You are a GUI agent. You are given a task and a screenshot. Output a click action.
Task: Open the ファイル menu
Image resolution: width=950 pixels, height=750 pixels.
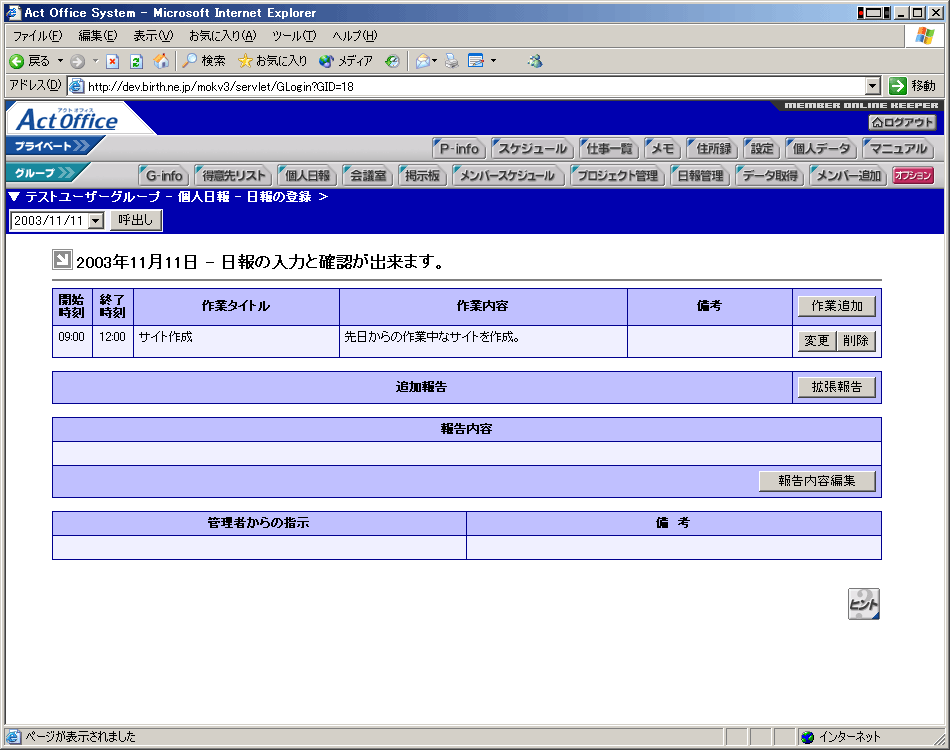click(37, 36)
